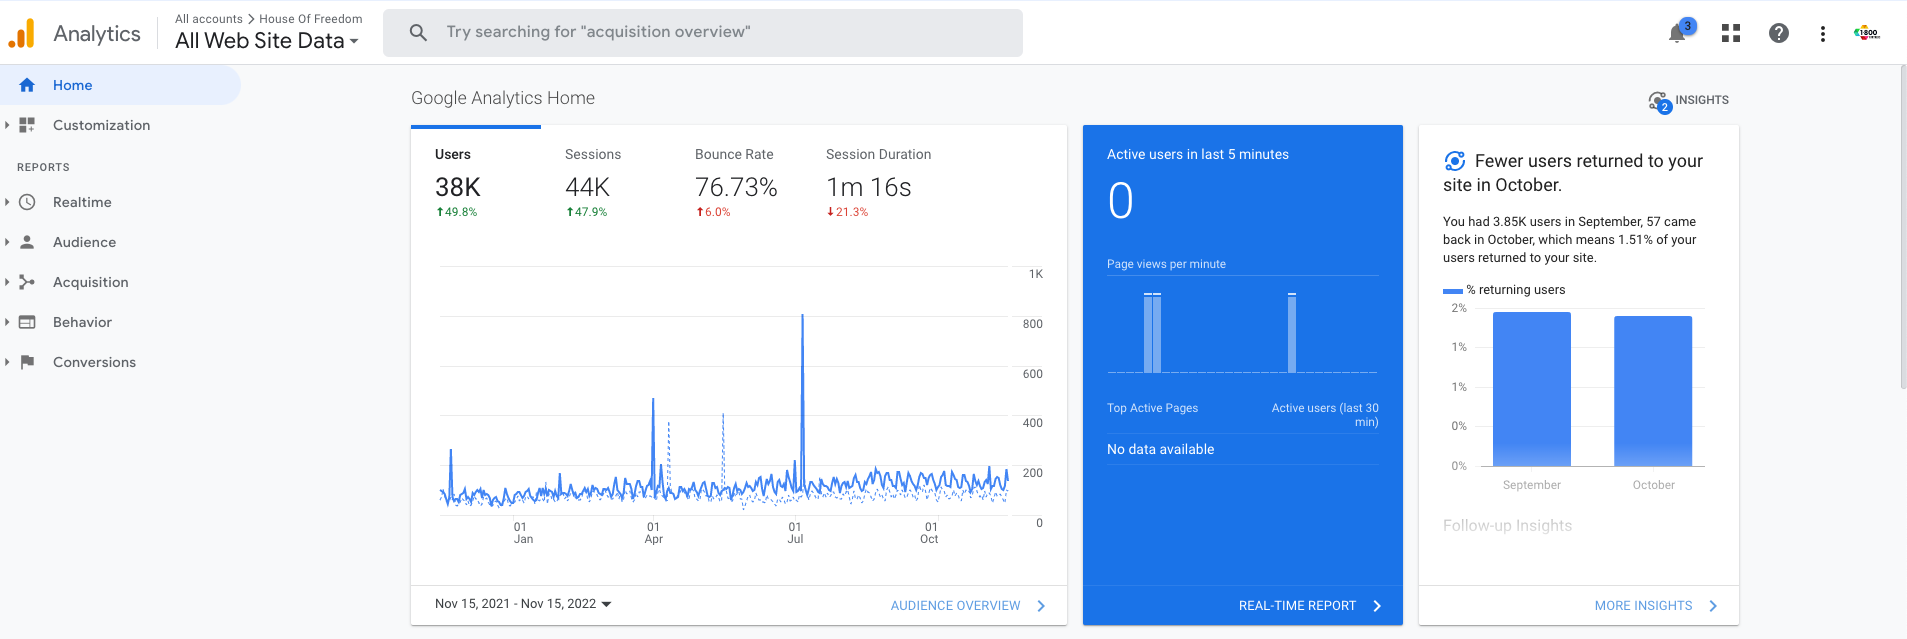Open the three-dot more options menu

1823,33
